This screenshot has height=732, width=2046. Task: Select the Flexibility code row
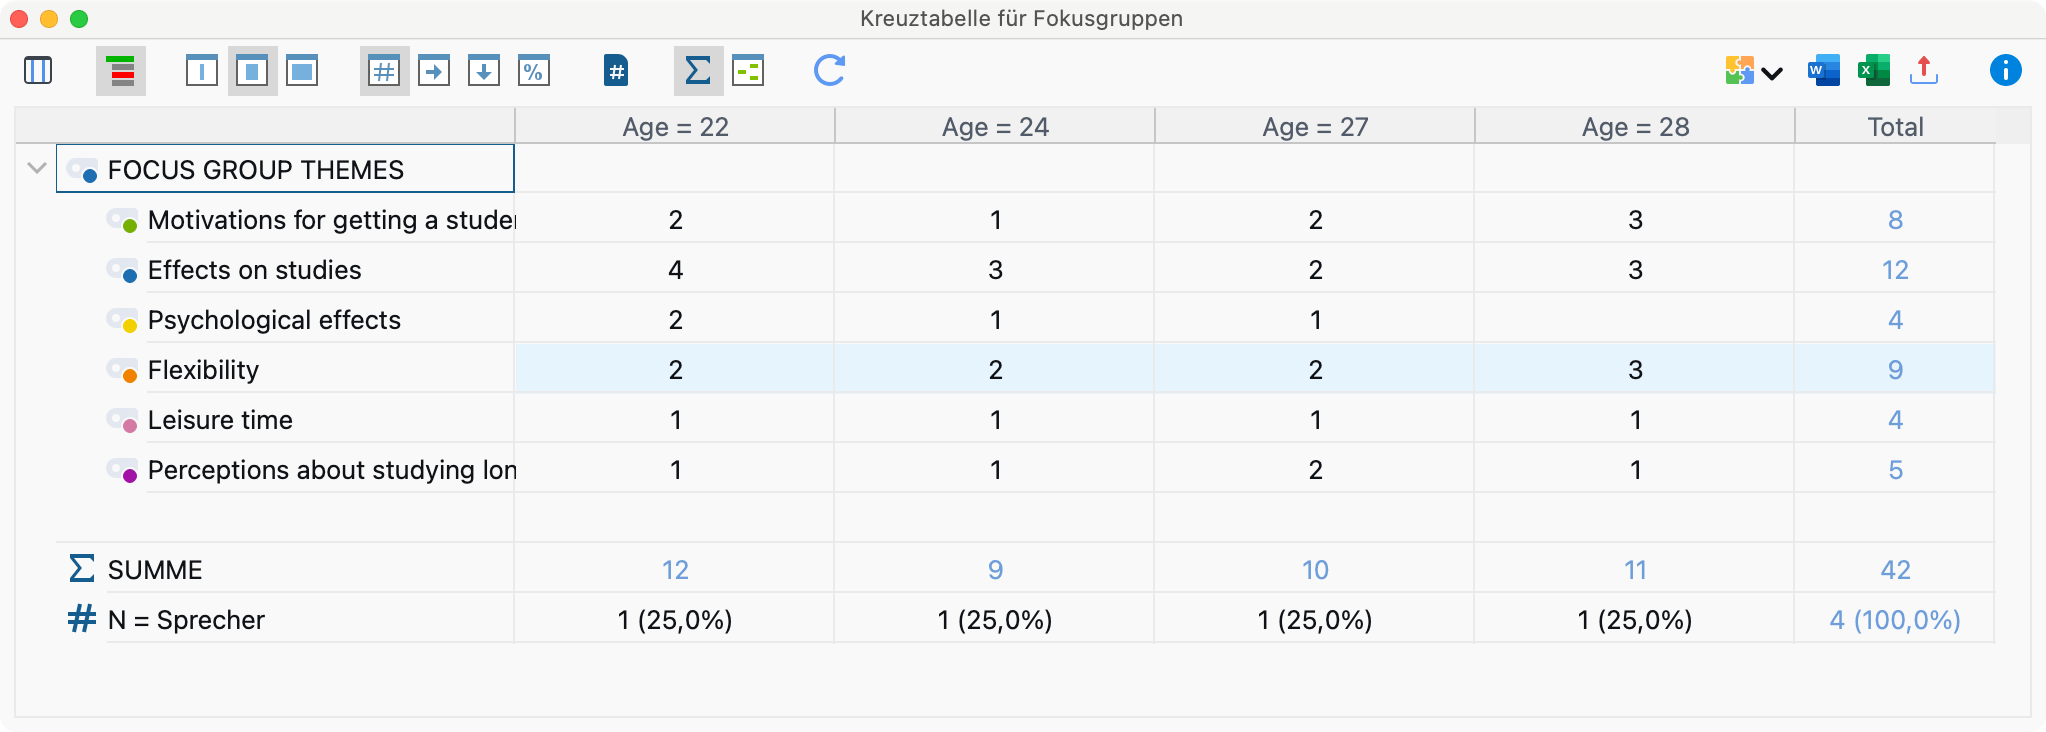point(203,370)
